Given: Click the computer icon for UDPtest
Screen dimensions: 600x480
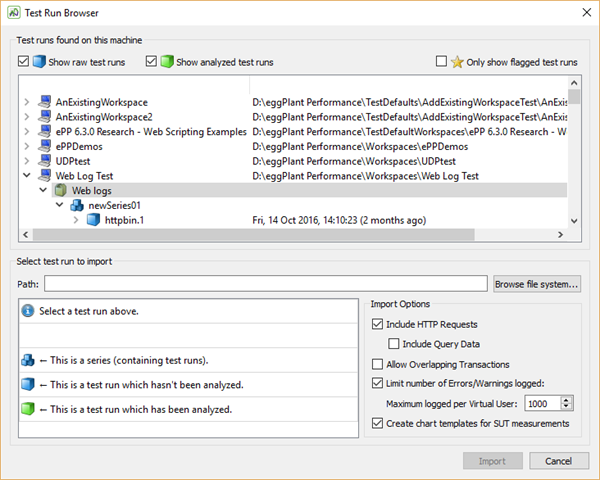Looking at the screenshot, I should click(x=44, y=161).
